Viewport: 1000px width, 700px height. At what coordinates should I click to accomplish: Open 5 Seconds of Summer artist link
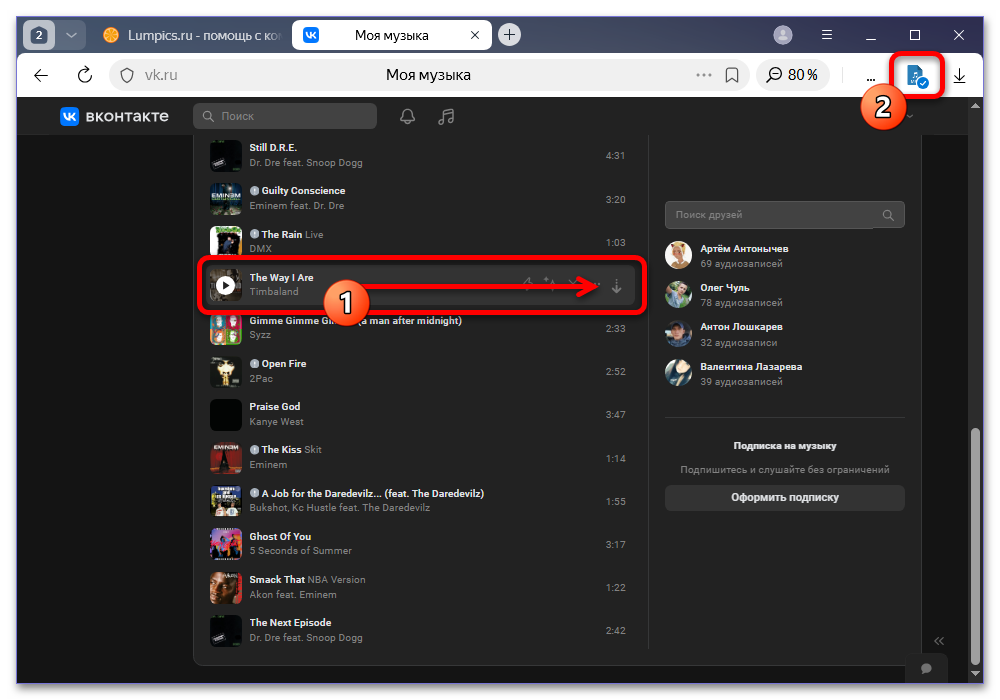(300, 551)
